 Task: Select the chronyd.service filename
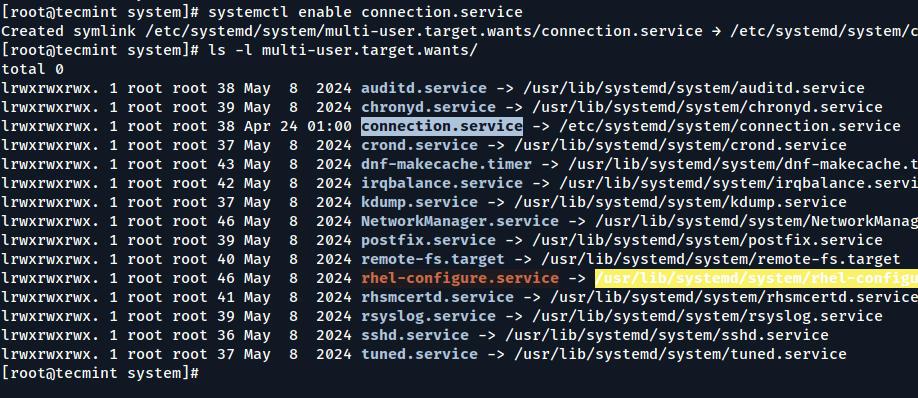[429, 107]
